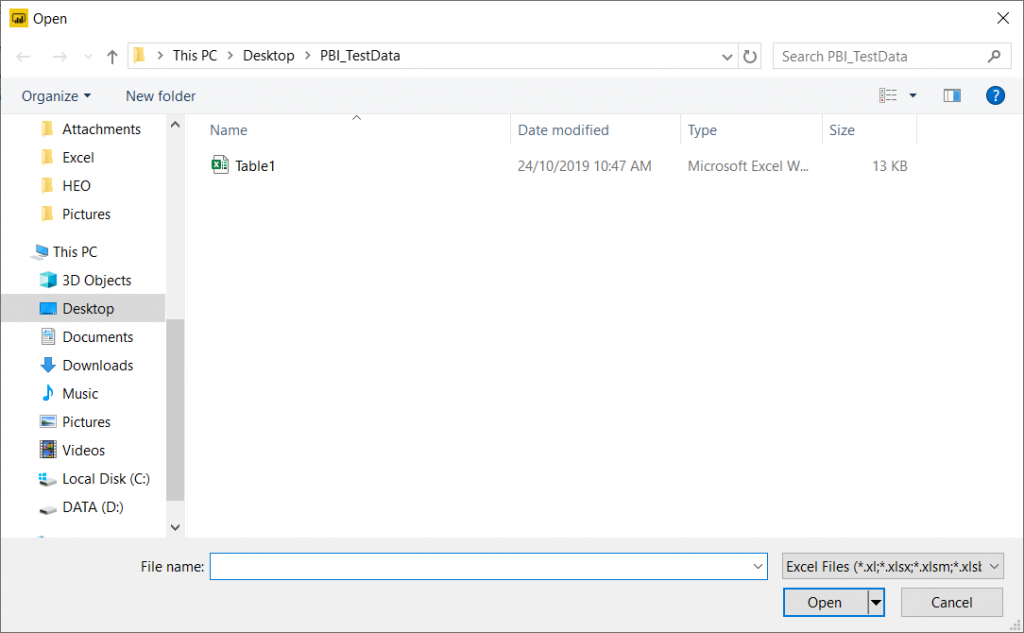This screenshot has height=633, width=1024.
Task: Click the back navigation arrow
Action: [x=23, y=56]
